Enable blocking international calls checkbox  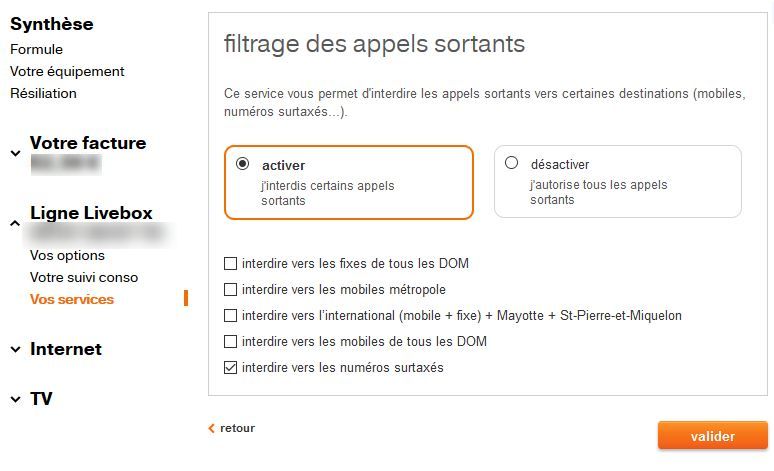[231, 316]
